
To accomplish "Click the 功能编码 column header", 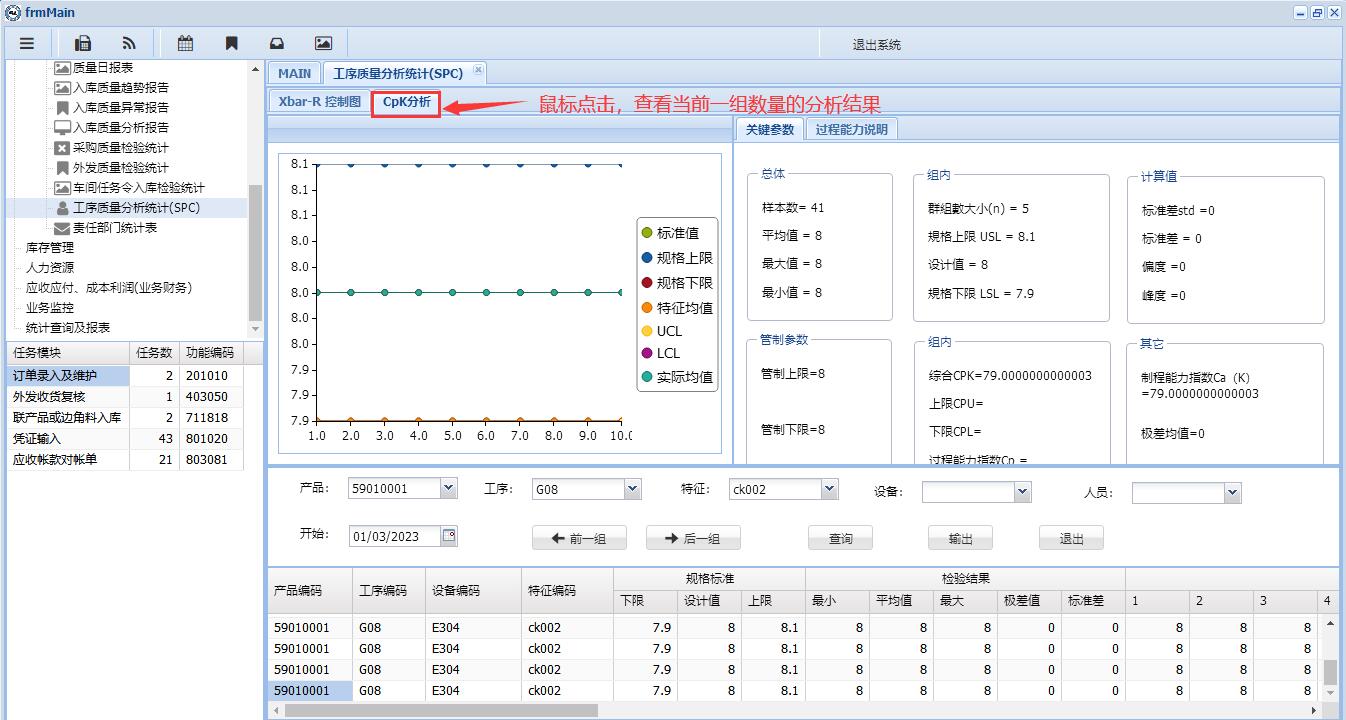I will click(x=211, y=353).
